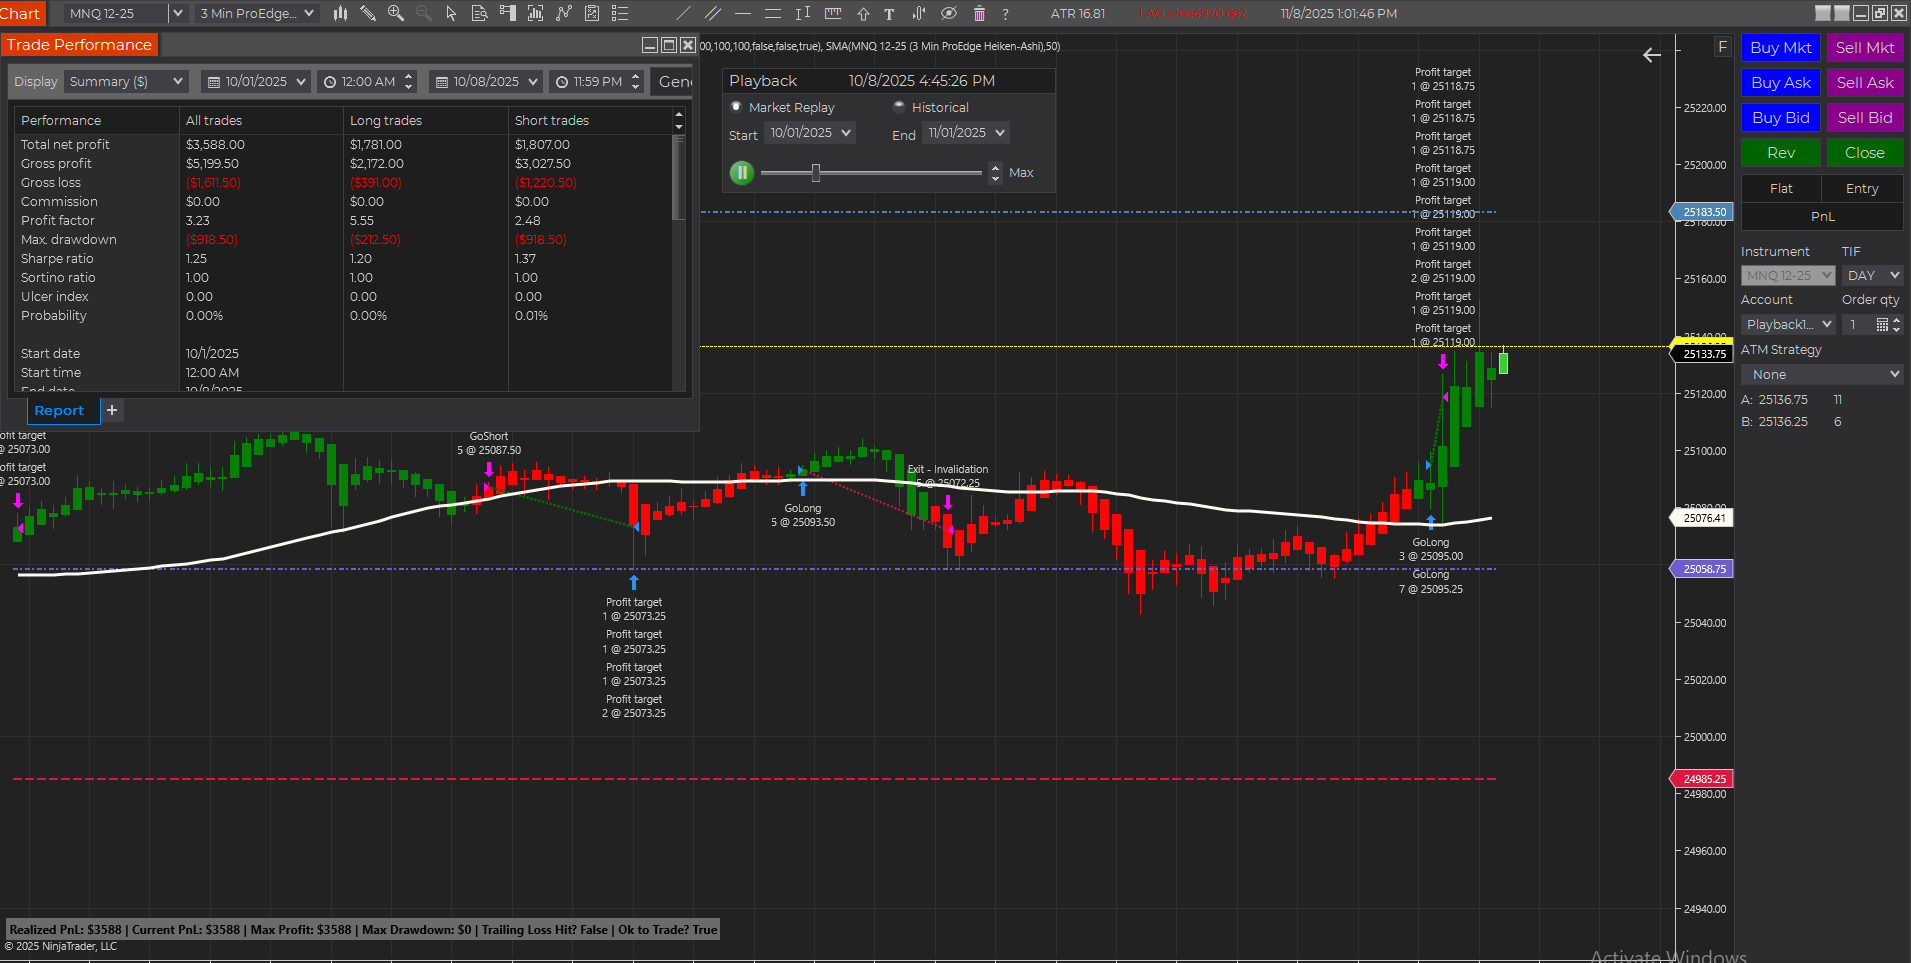This screenshot has height=963, width=1911.
Task: Adjust the playback speed slider handle
Action: click(x=816, y=173)
